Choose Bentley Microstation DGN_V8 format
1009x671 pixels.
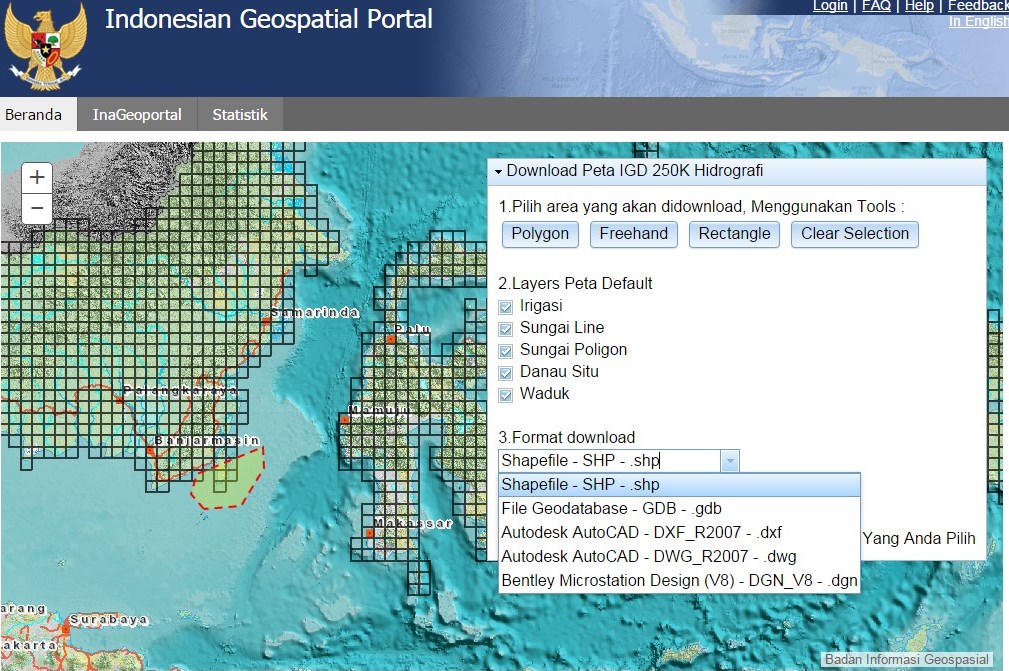679,580
